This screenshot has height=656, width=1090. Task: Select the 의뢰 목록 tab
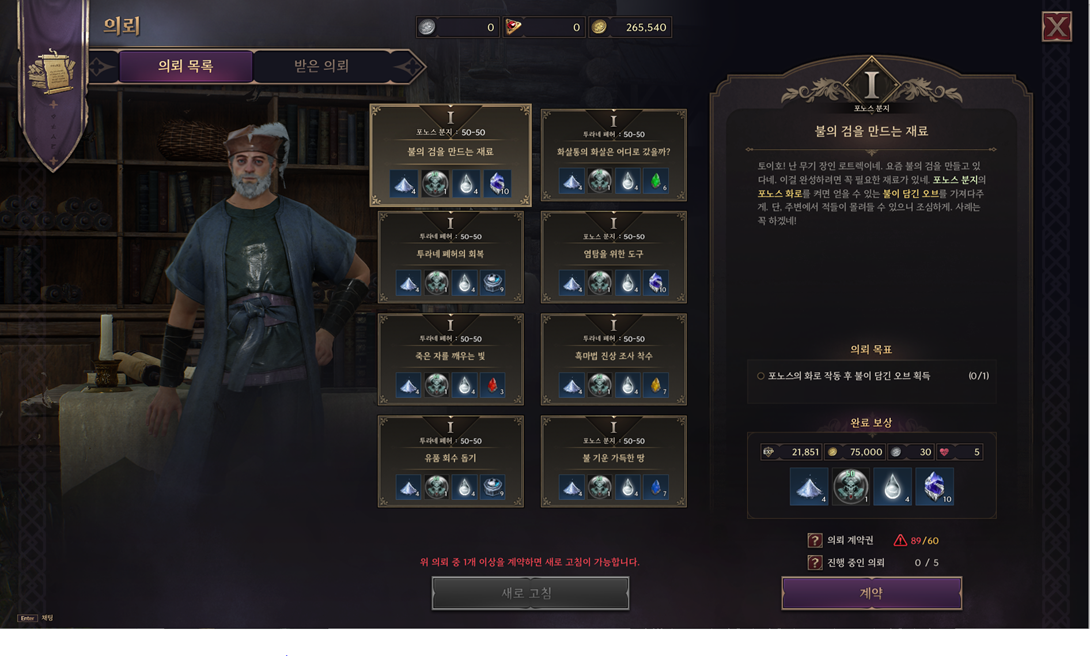click(186, 66)
